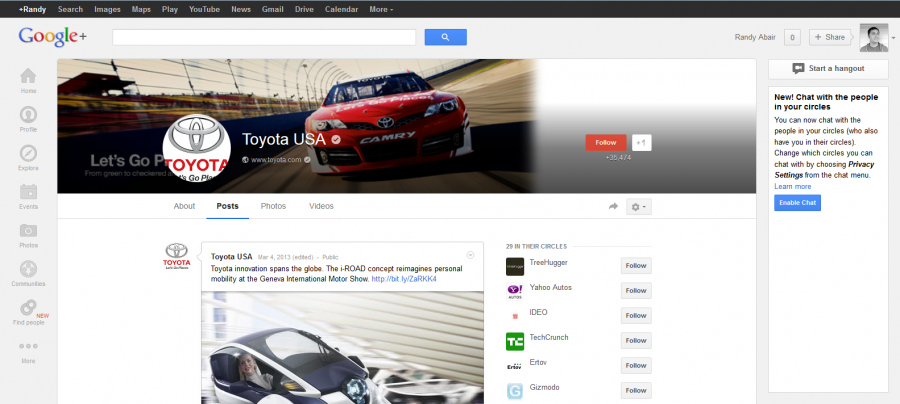Screen dimensions: 900x404
Task: Switch to the Photos tab
Action: (273, 206)
